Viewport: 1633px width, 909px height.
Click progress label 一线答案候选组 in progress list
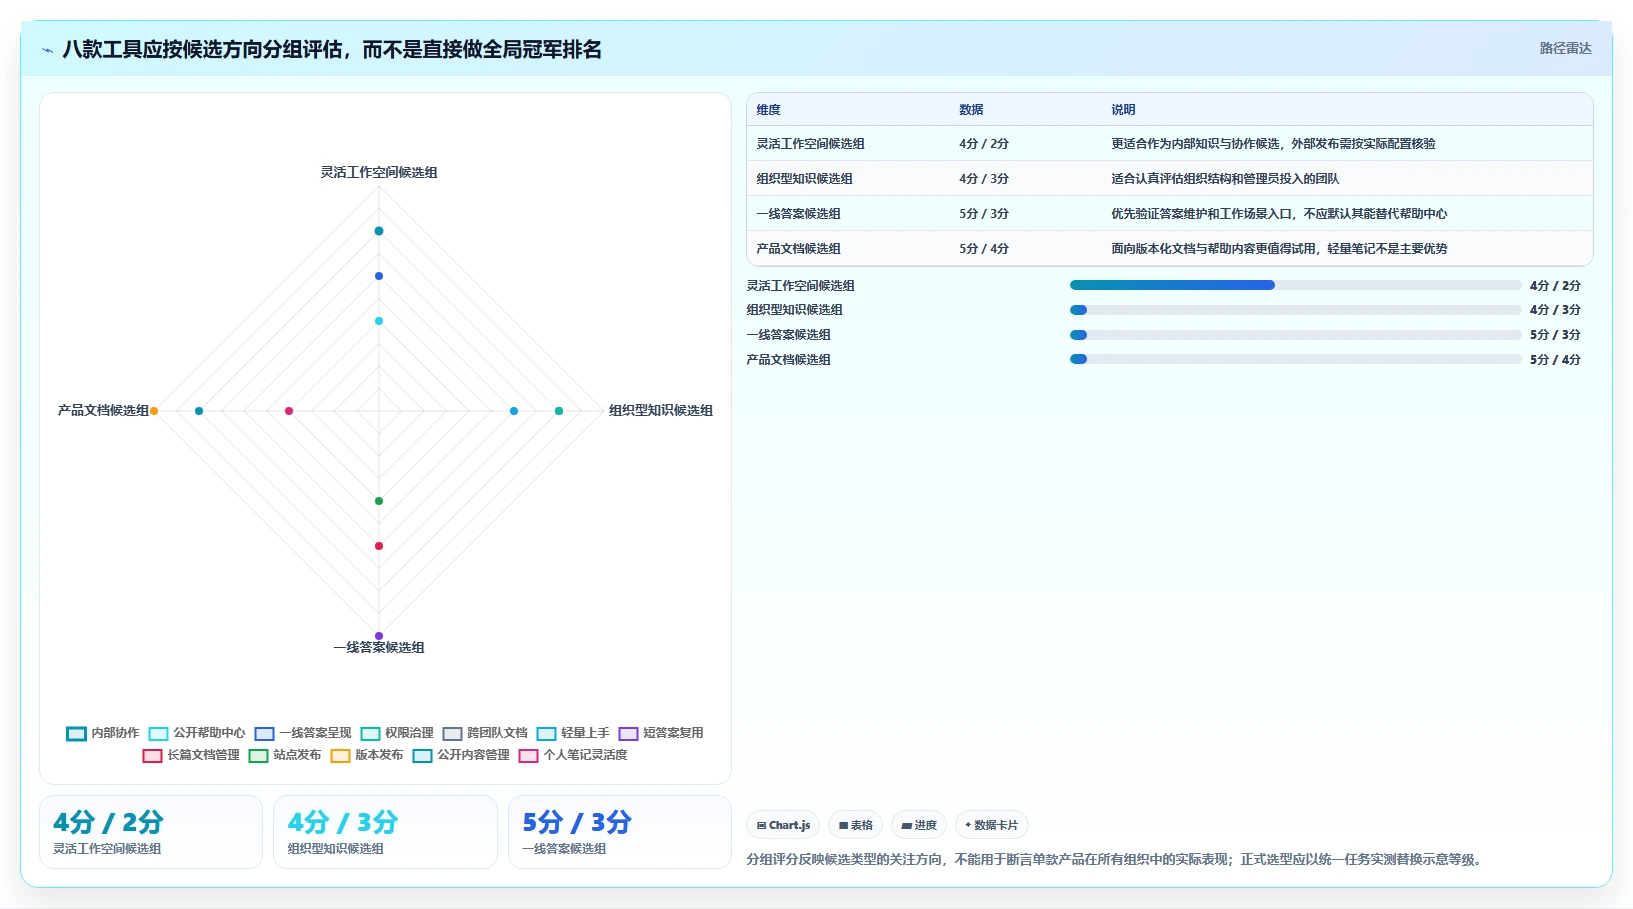[x=788, y=335]
